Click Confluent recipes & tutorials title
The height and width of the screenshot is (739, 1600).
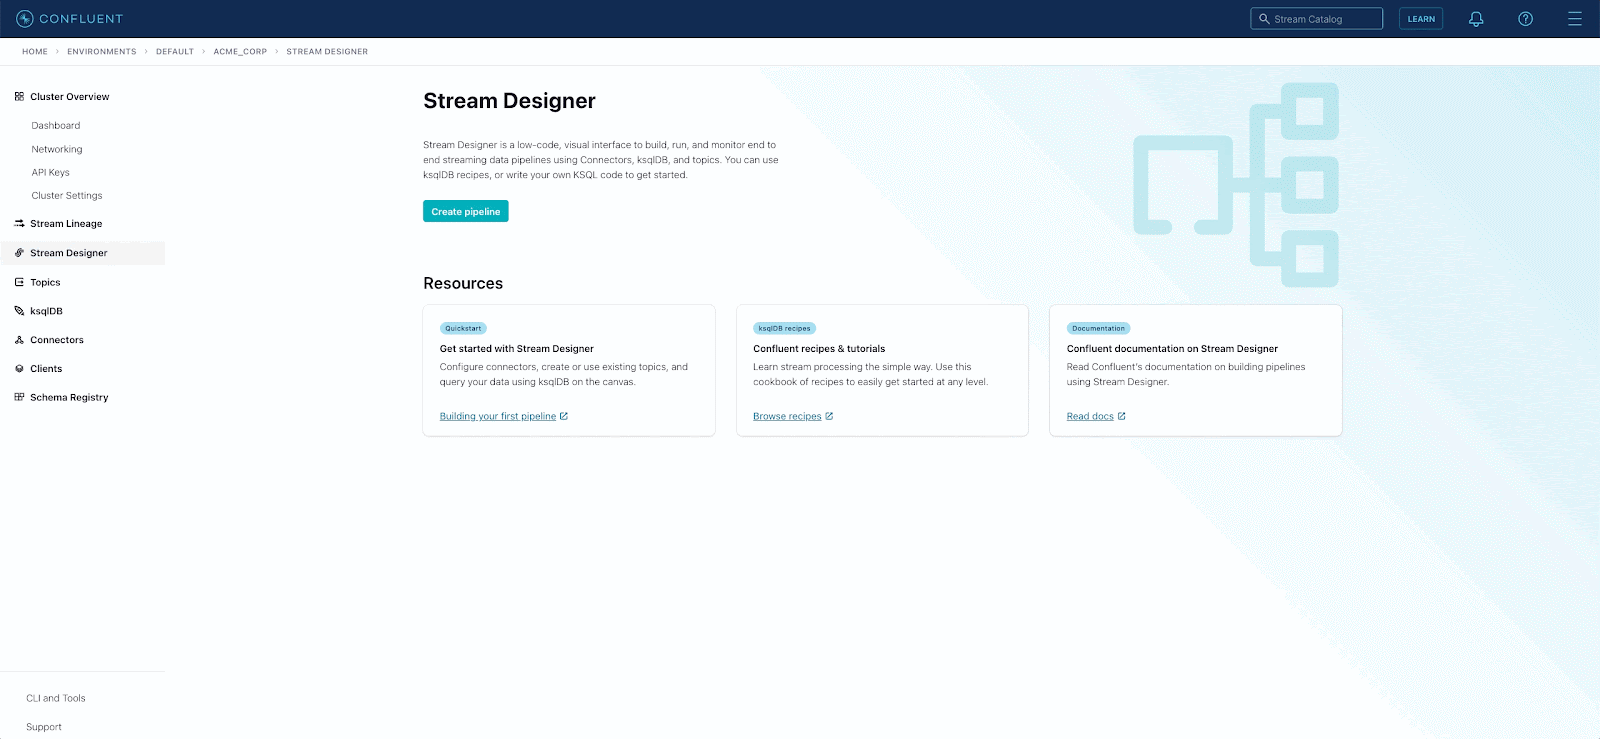(x=819, y=349)
